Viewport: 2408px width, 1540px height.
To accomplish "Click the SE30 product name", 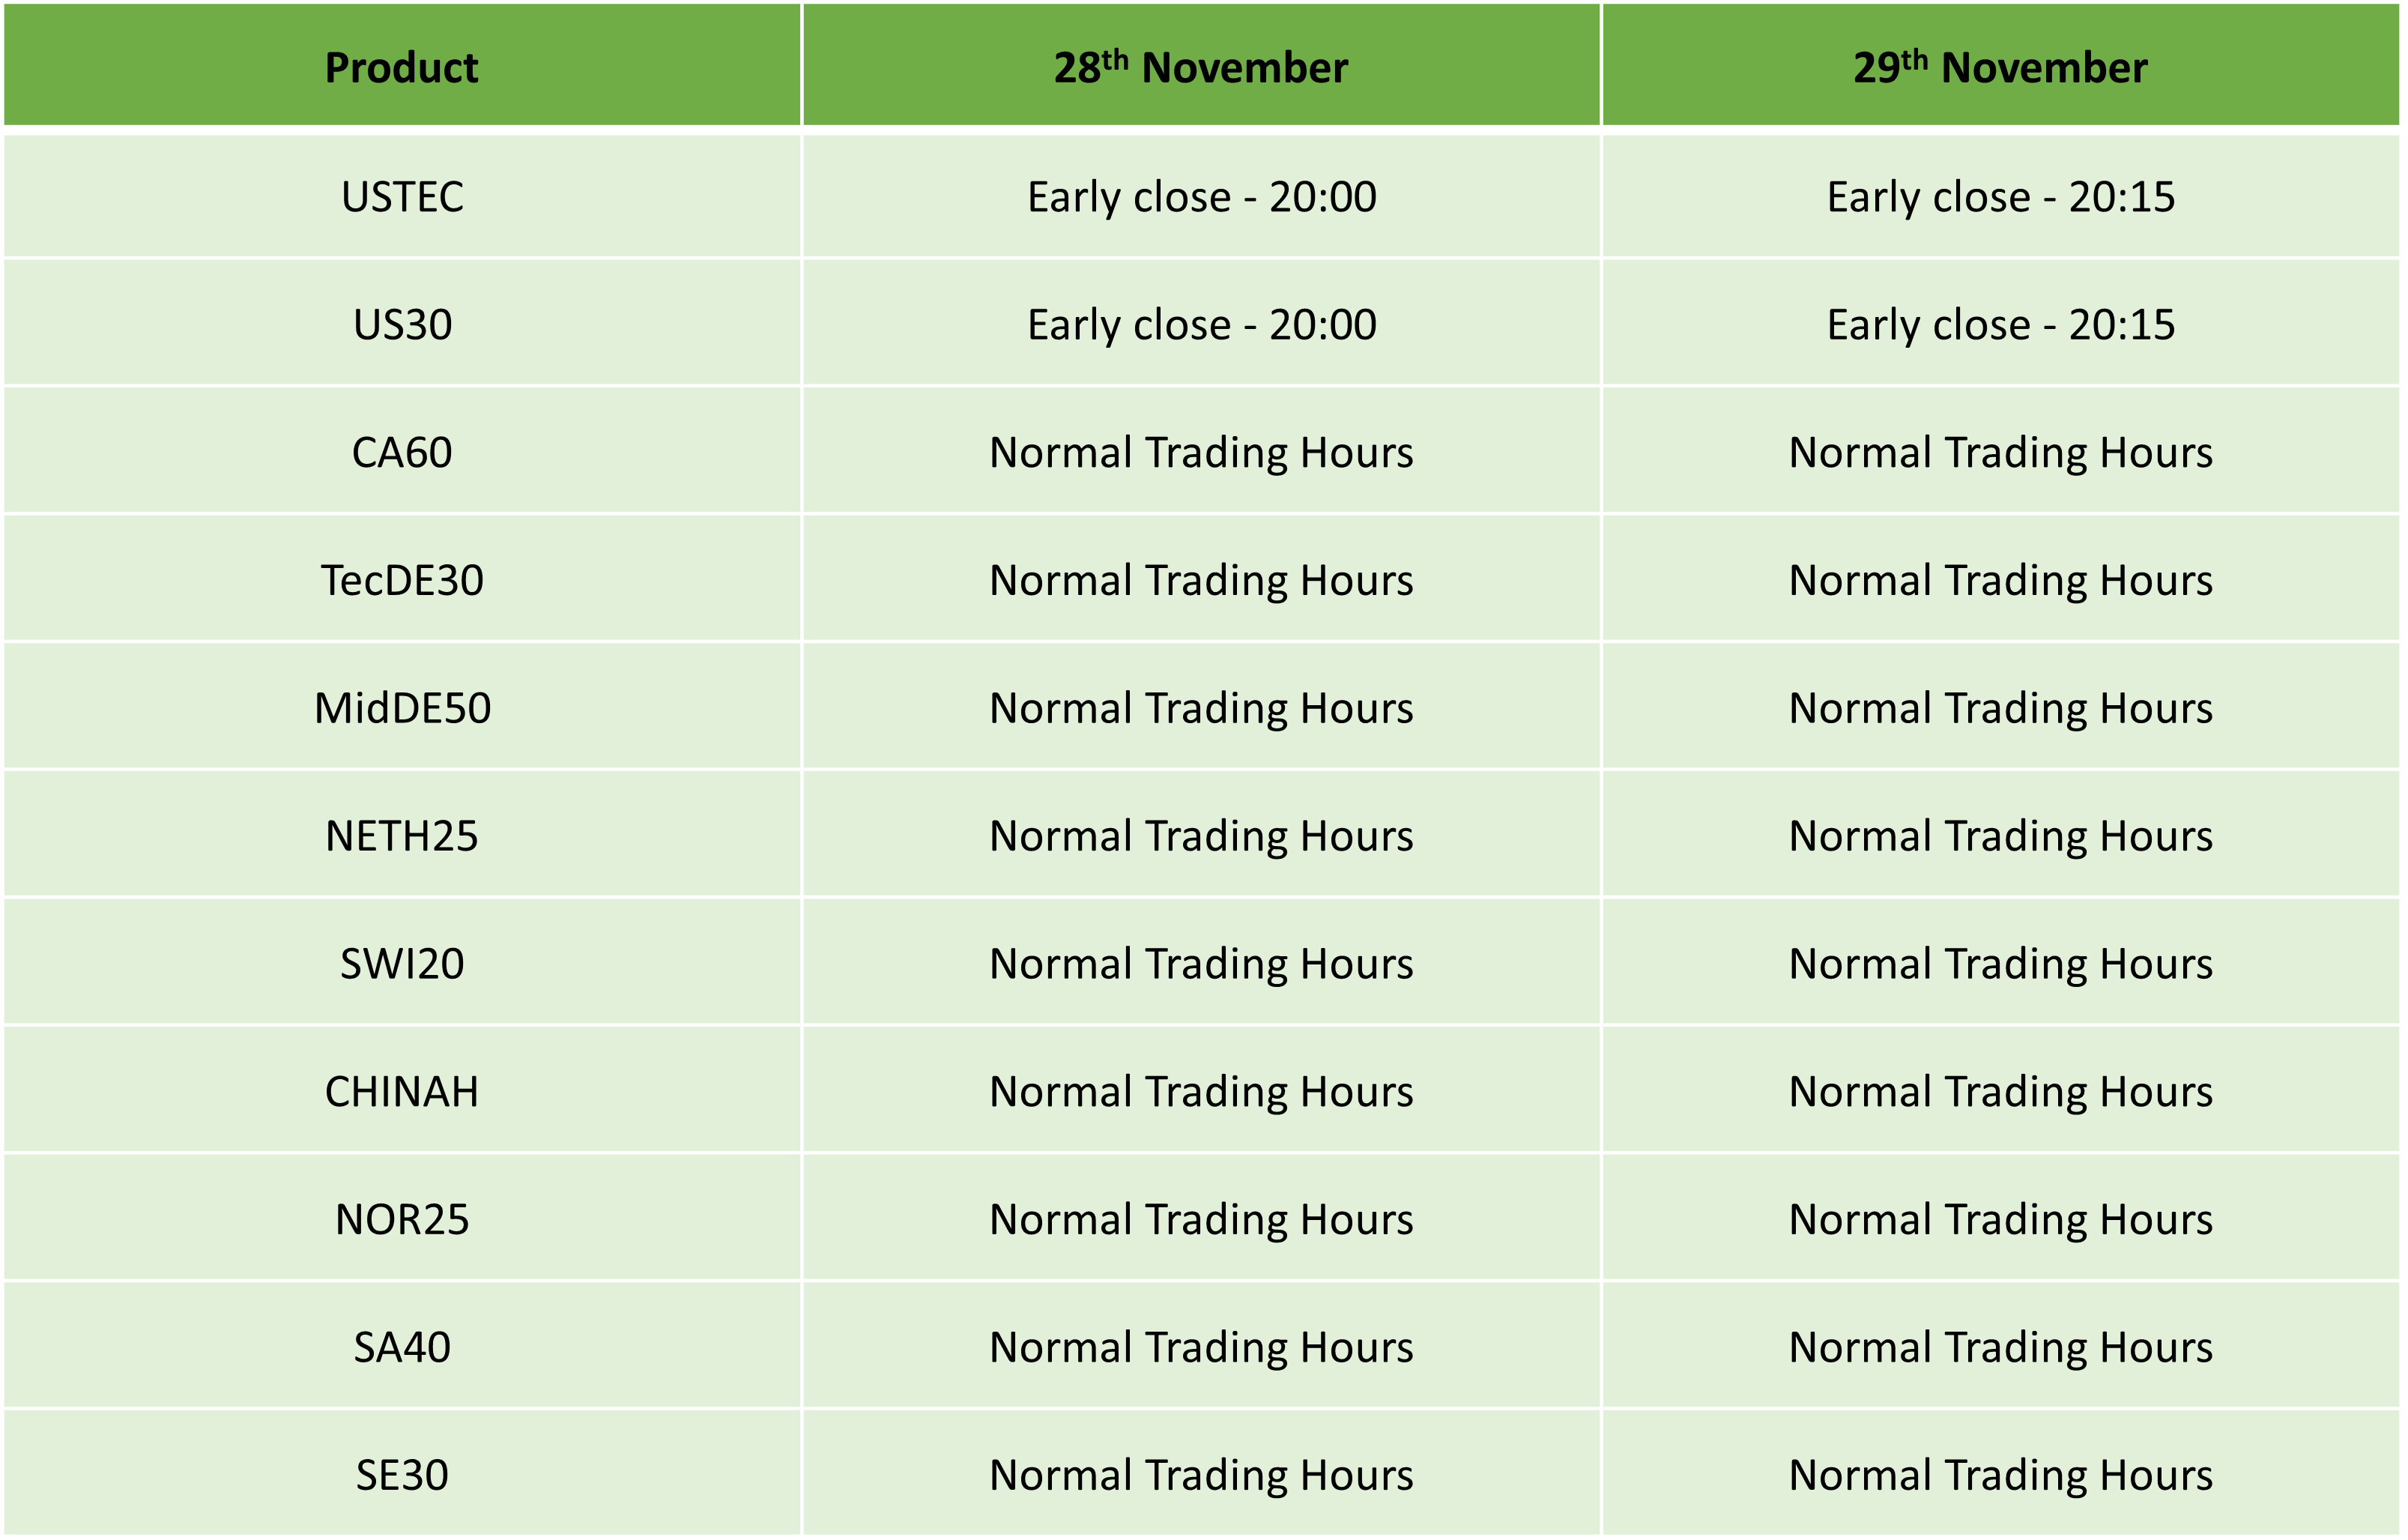I will (402, 1475).
